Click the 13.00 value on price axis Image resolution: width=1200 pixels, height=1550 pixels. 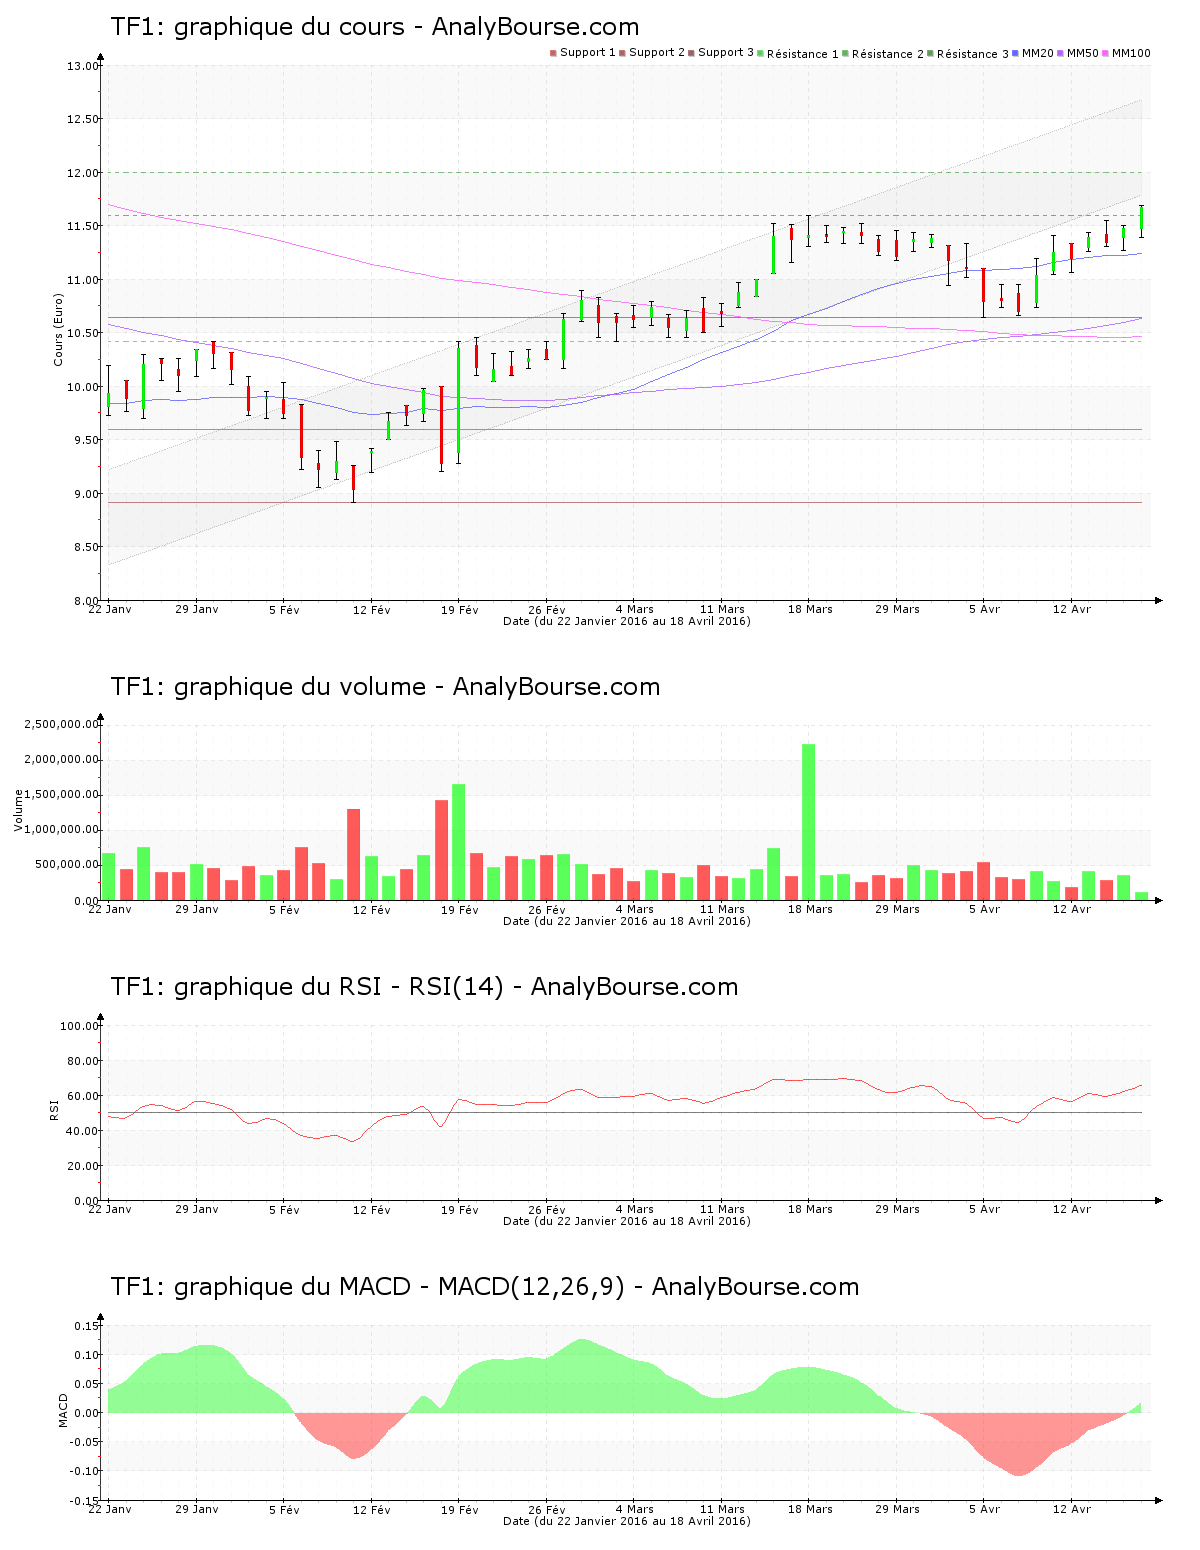coord(83,66)
